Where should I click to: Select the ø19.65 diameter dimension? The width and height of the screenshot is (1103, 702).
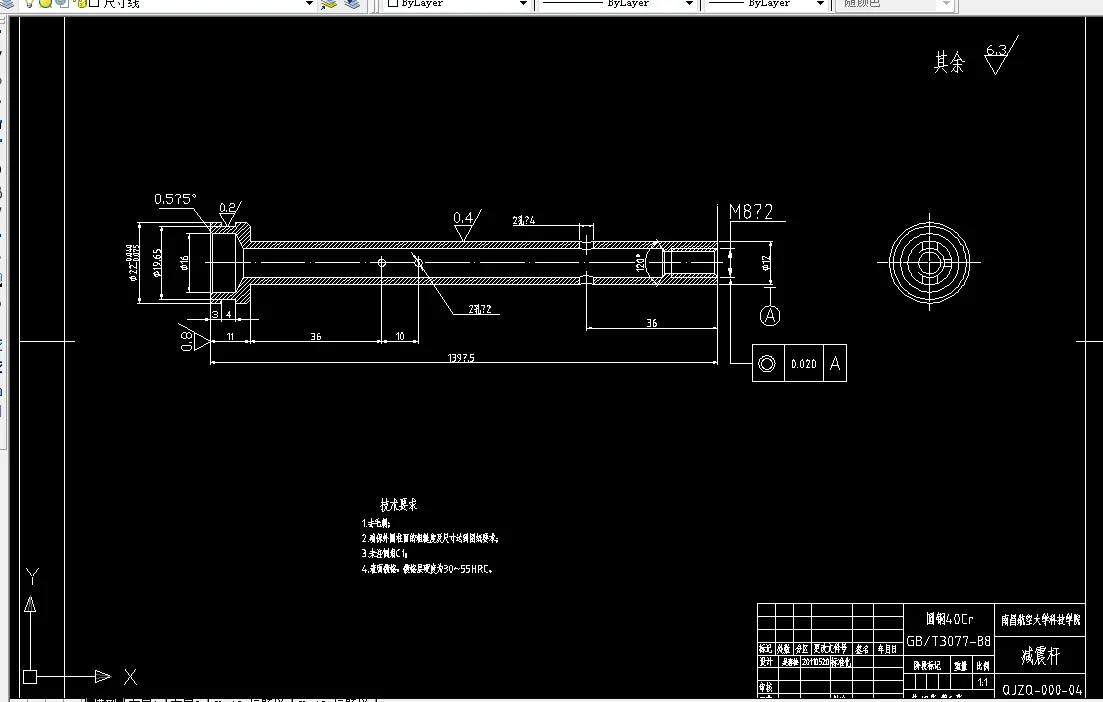point(157,263)
